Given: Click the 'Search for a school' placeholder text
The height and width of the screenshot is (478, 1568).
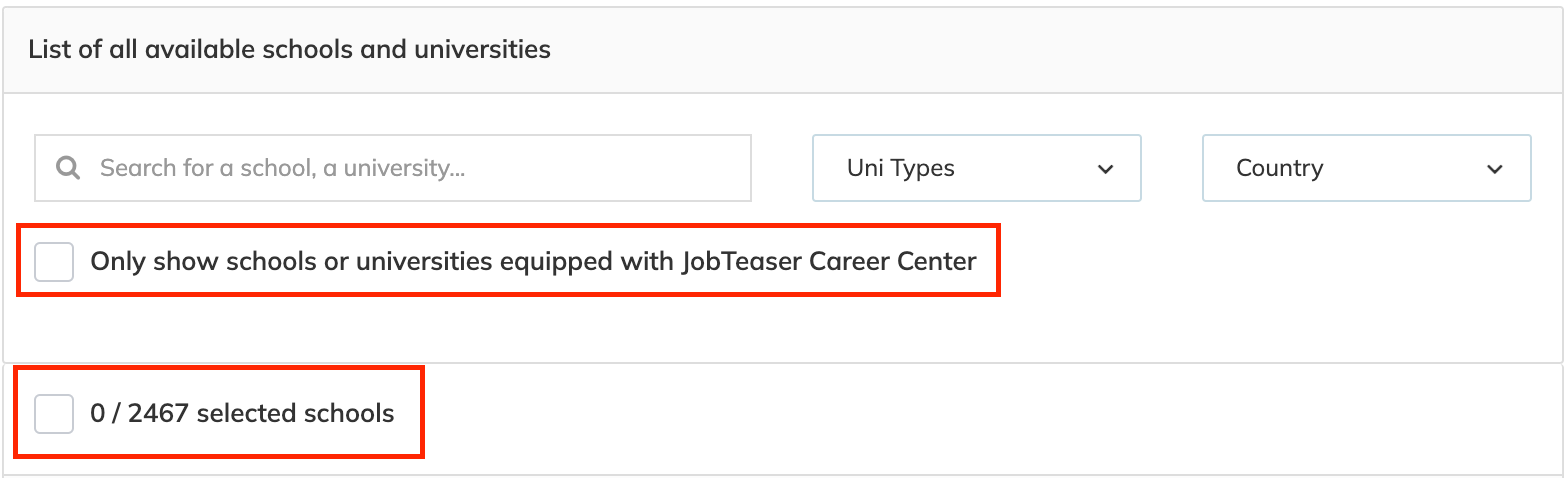Looking at the screenshot, I should (x=282, y=168).
